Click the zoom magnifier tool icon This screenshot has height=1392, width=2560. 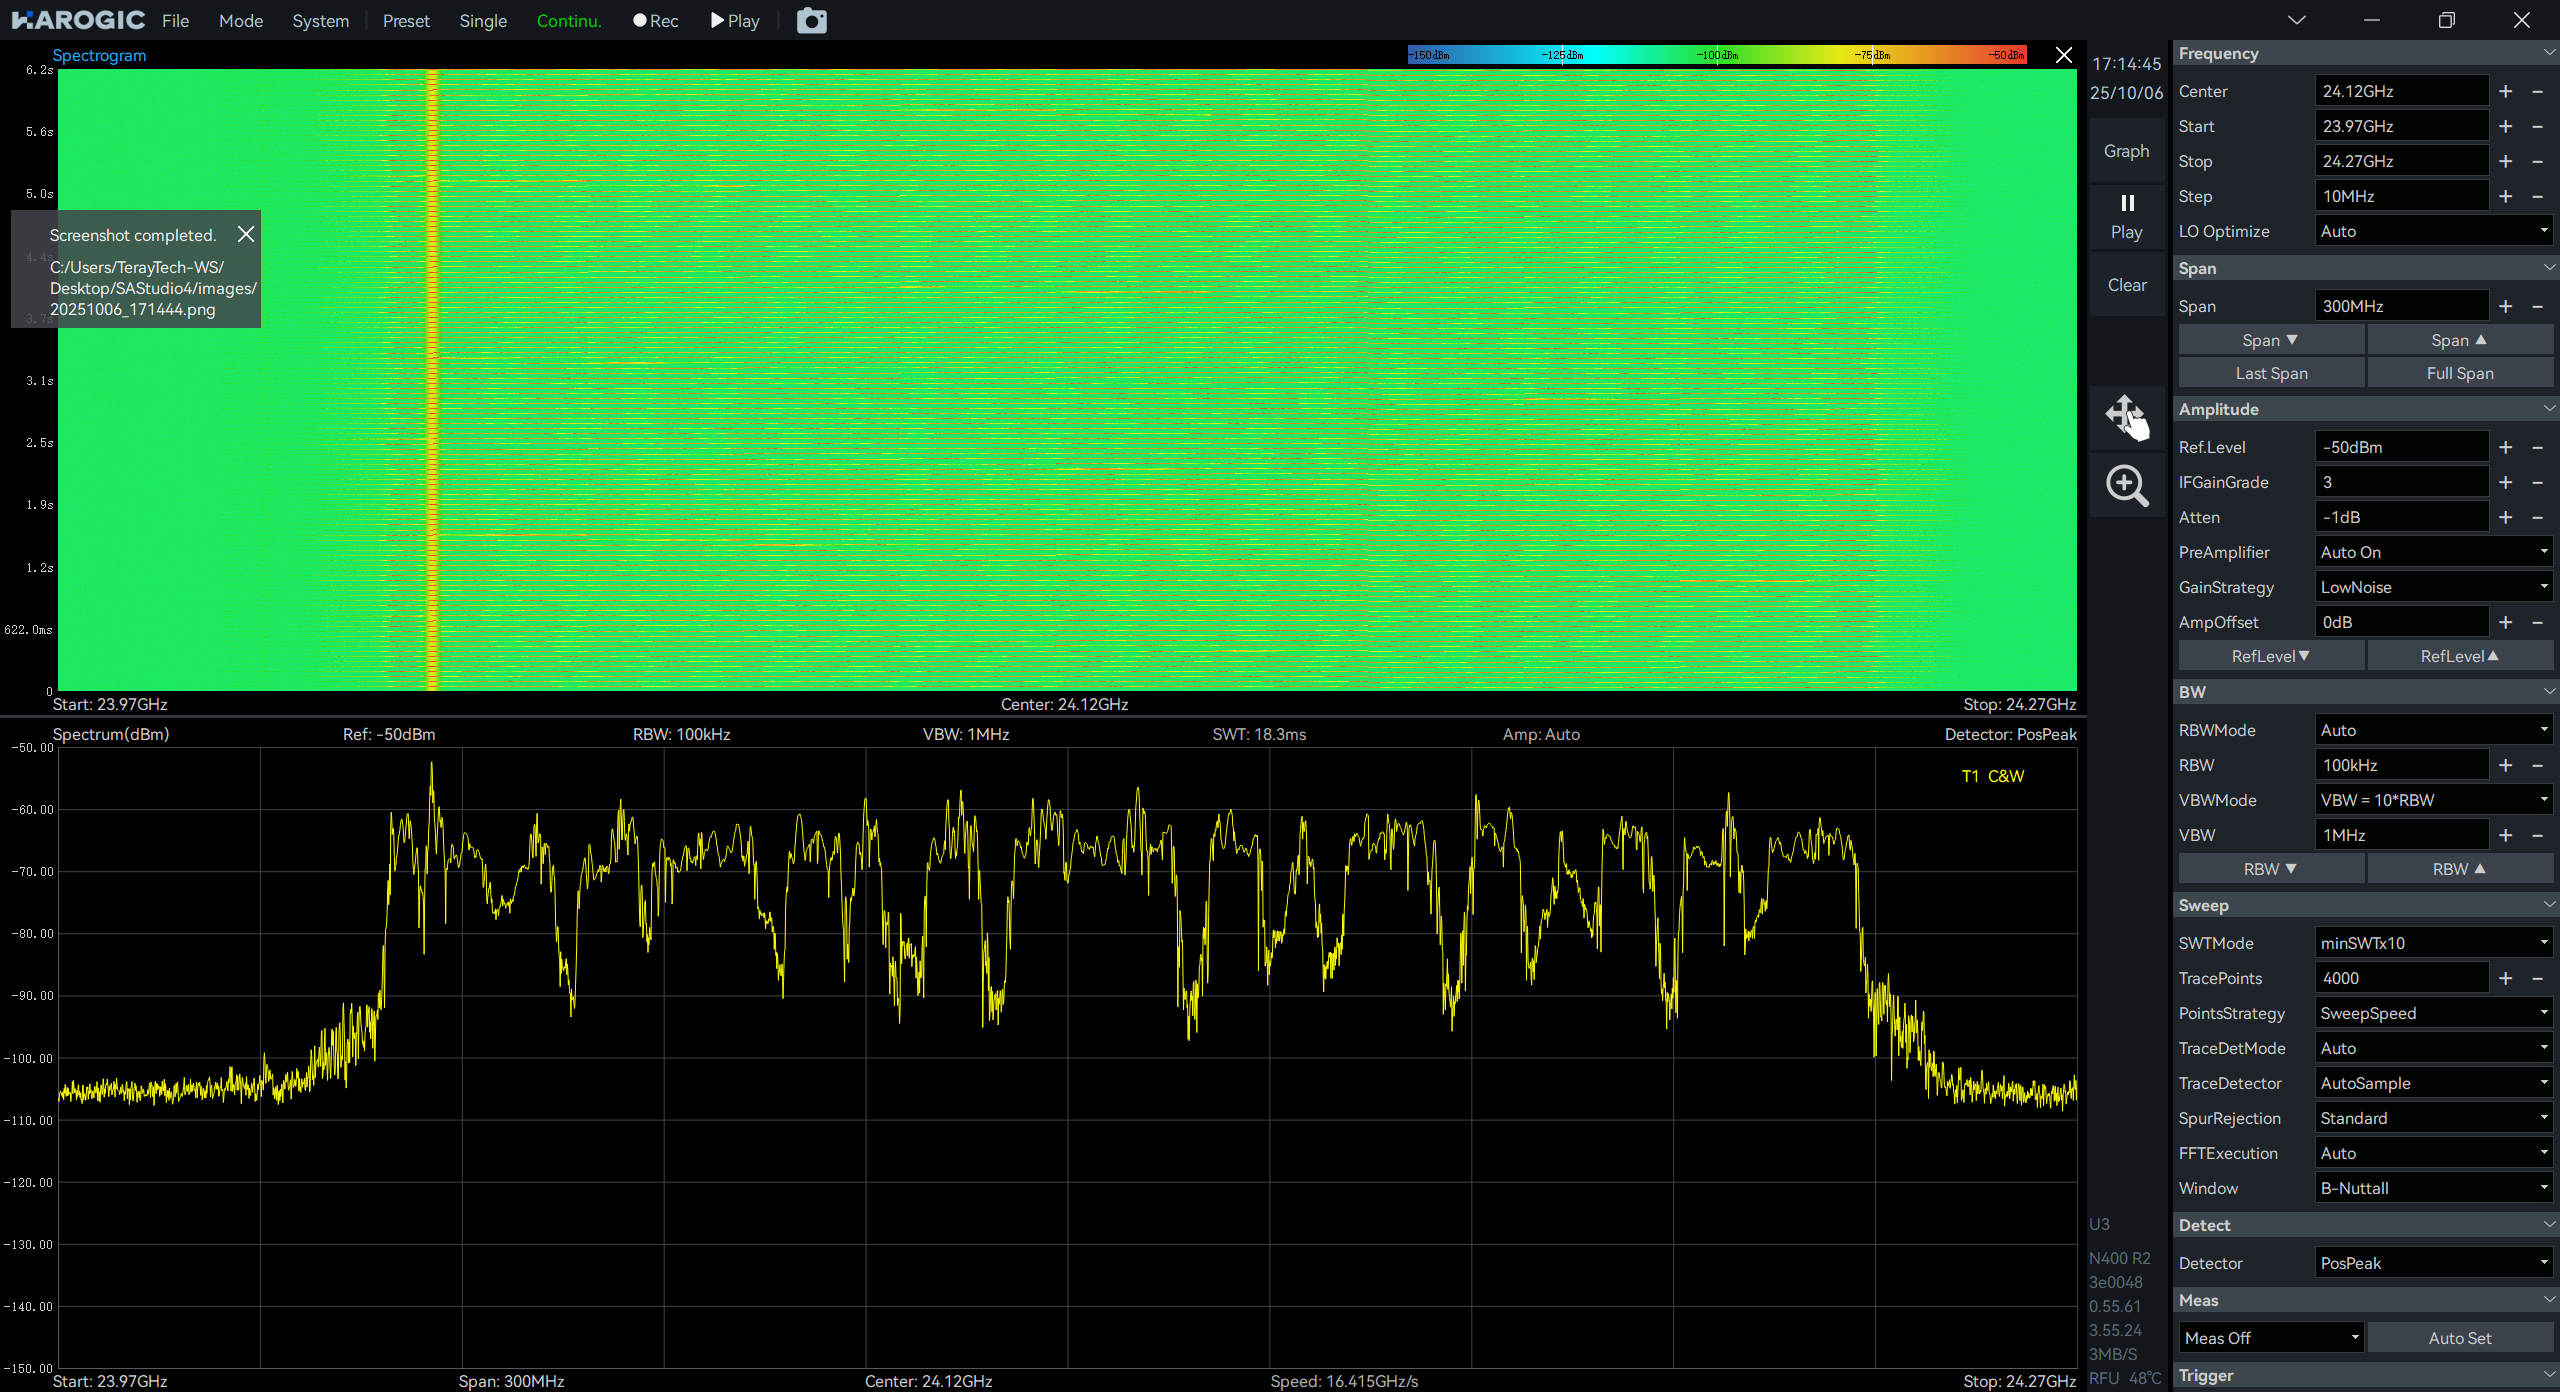tap(2127, 486)
